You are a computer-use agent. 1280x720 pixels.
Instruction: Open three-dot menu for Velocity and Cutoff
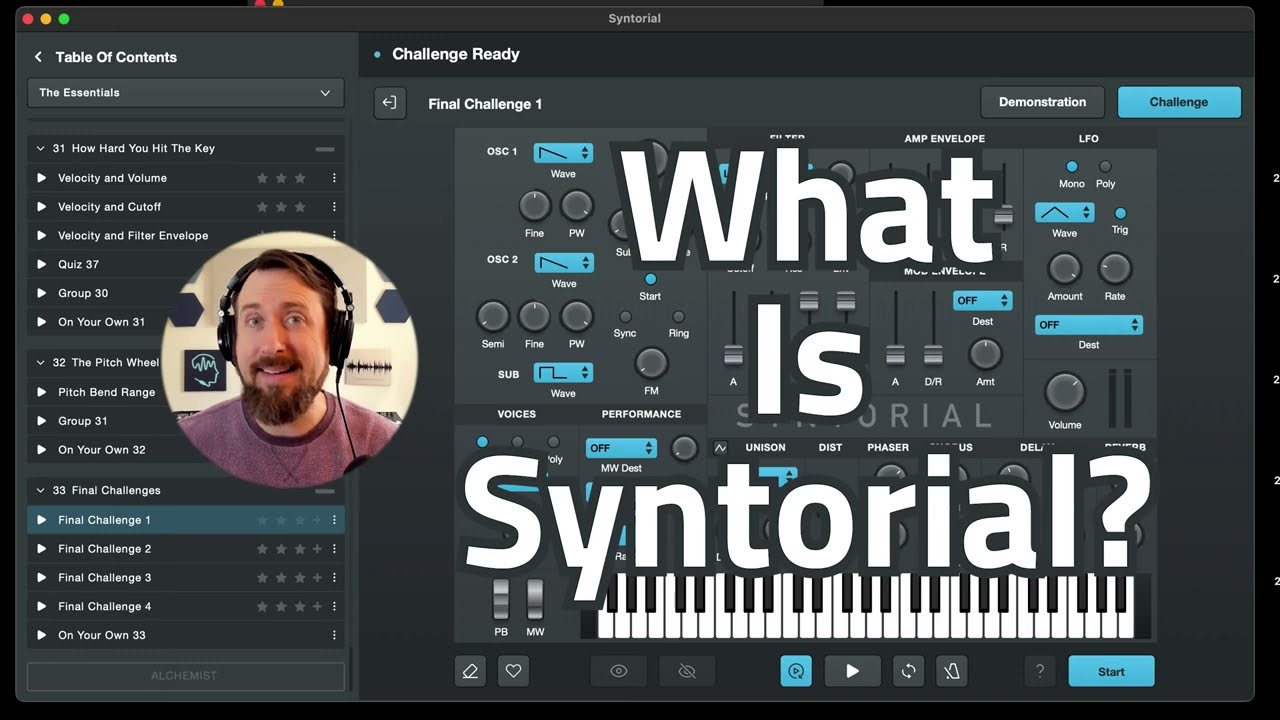334,207
